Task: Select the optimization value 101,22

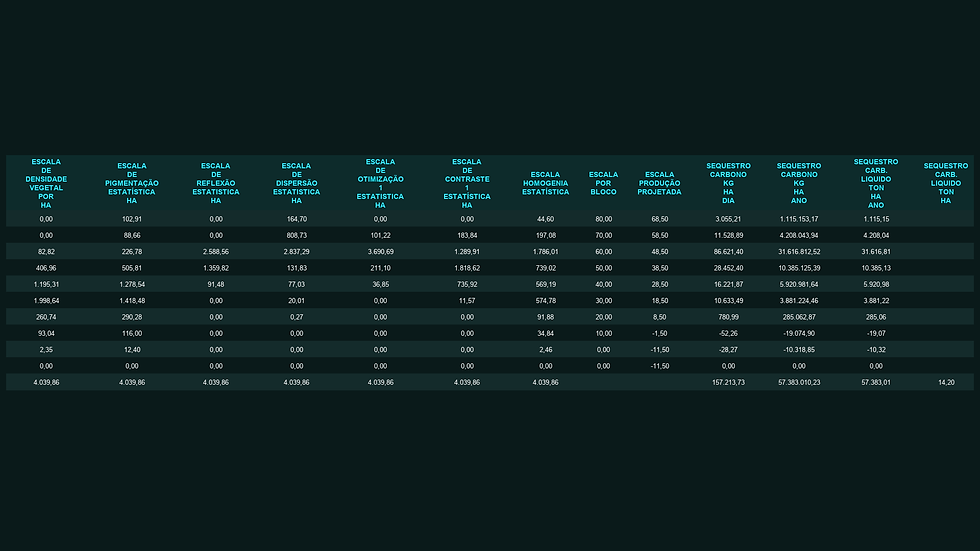Action: point(380,236)
